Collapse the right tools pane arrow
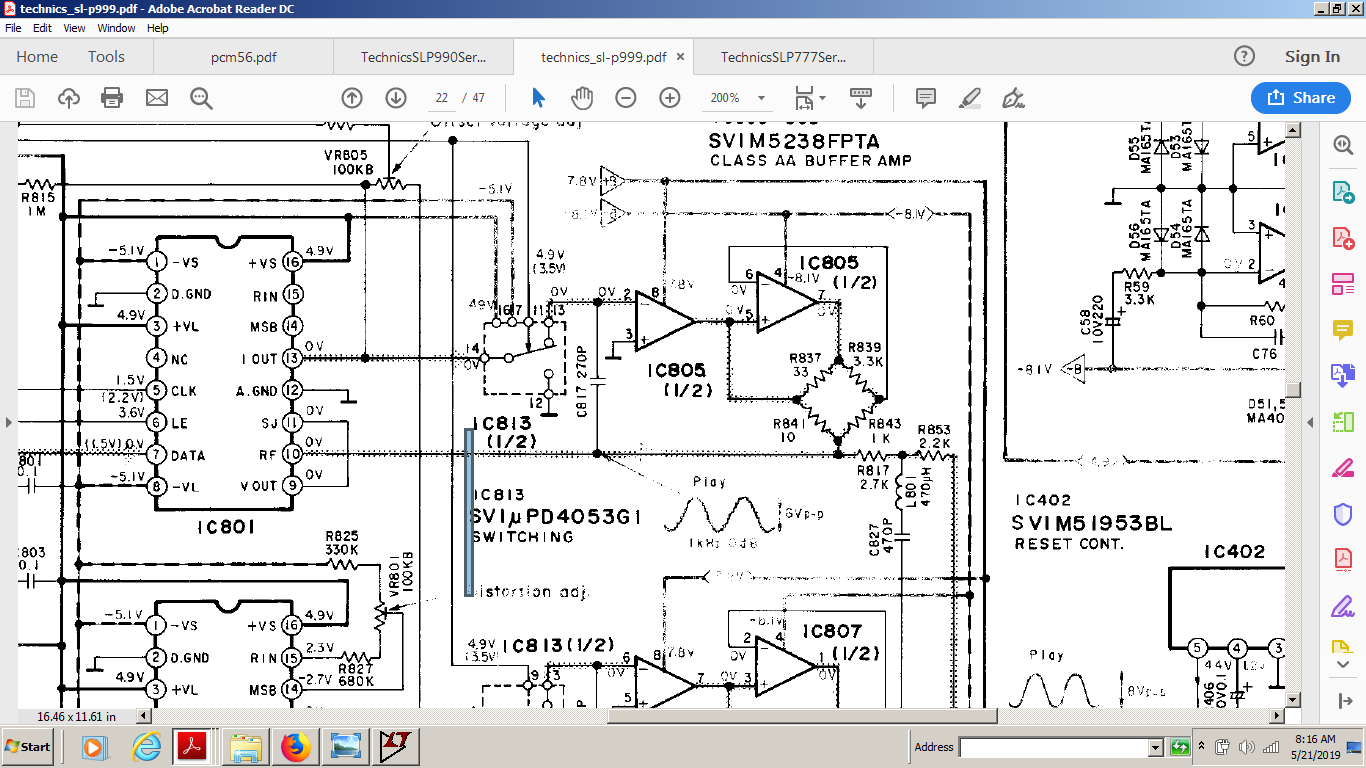 tap(1311, 422)
